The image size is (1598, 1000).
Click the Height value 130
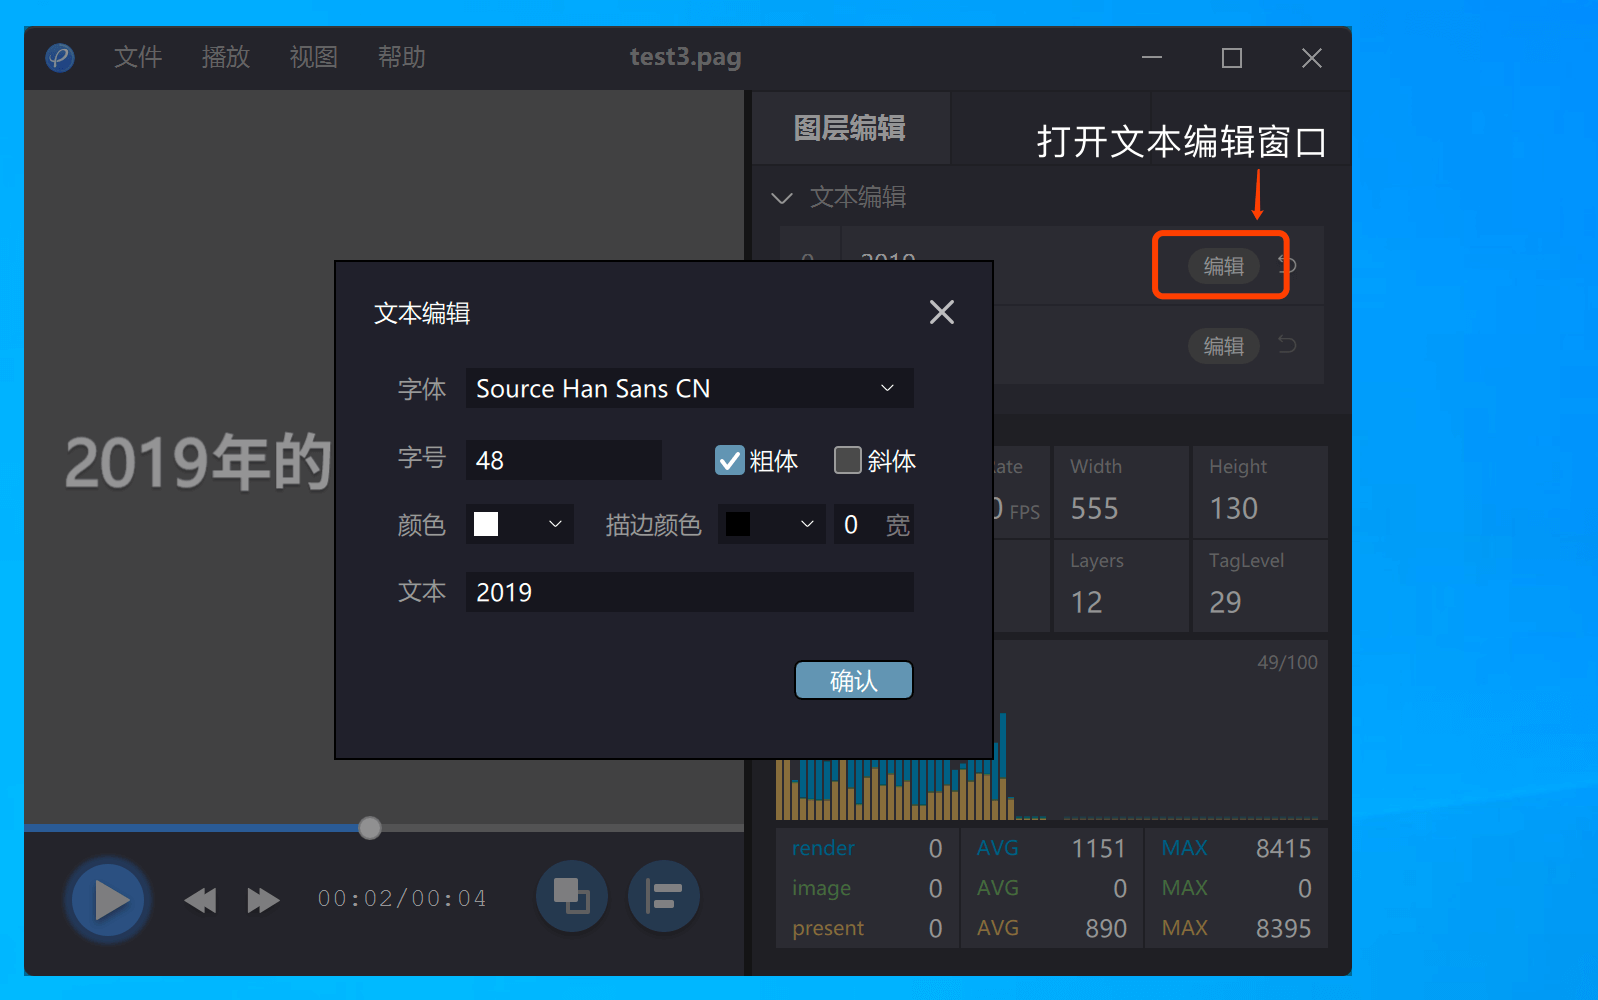1233,509
